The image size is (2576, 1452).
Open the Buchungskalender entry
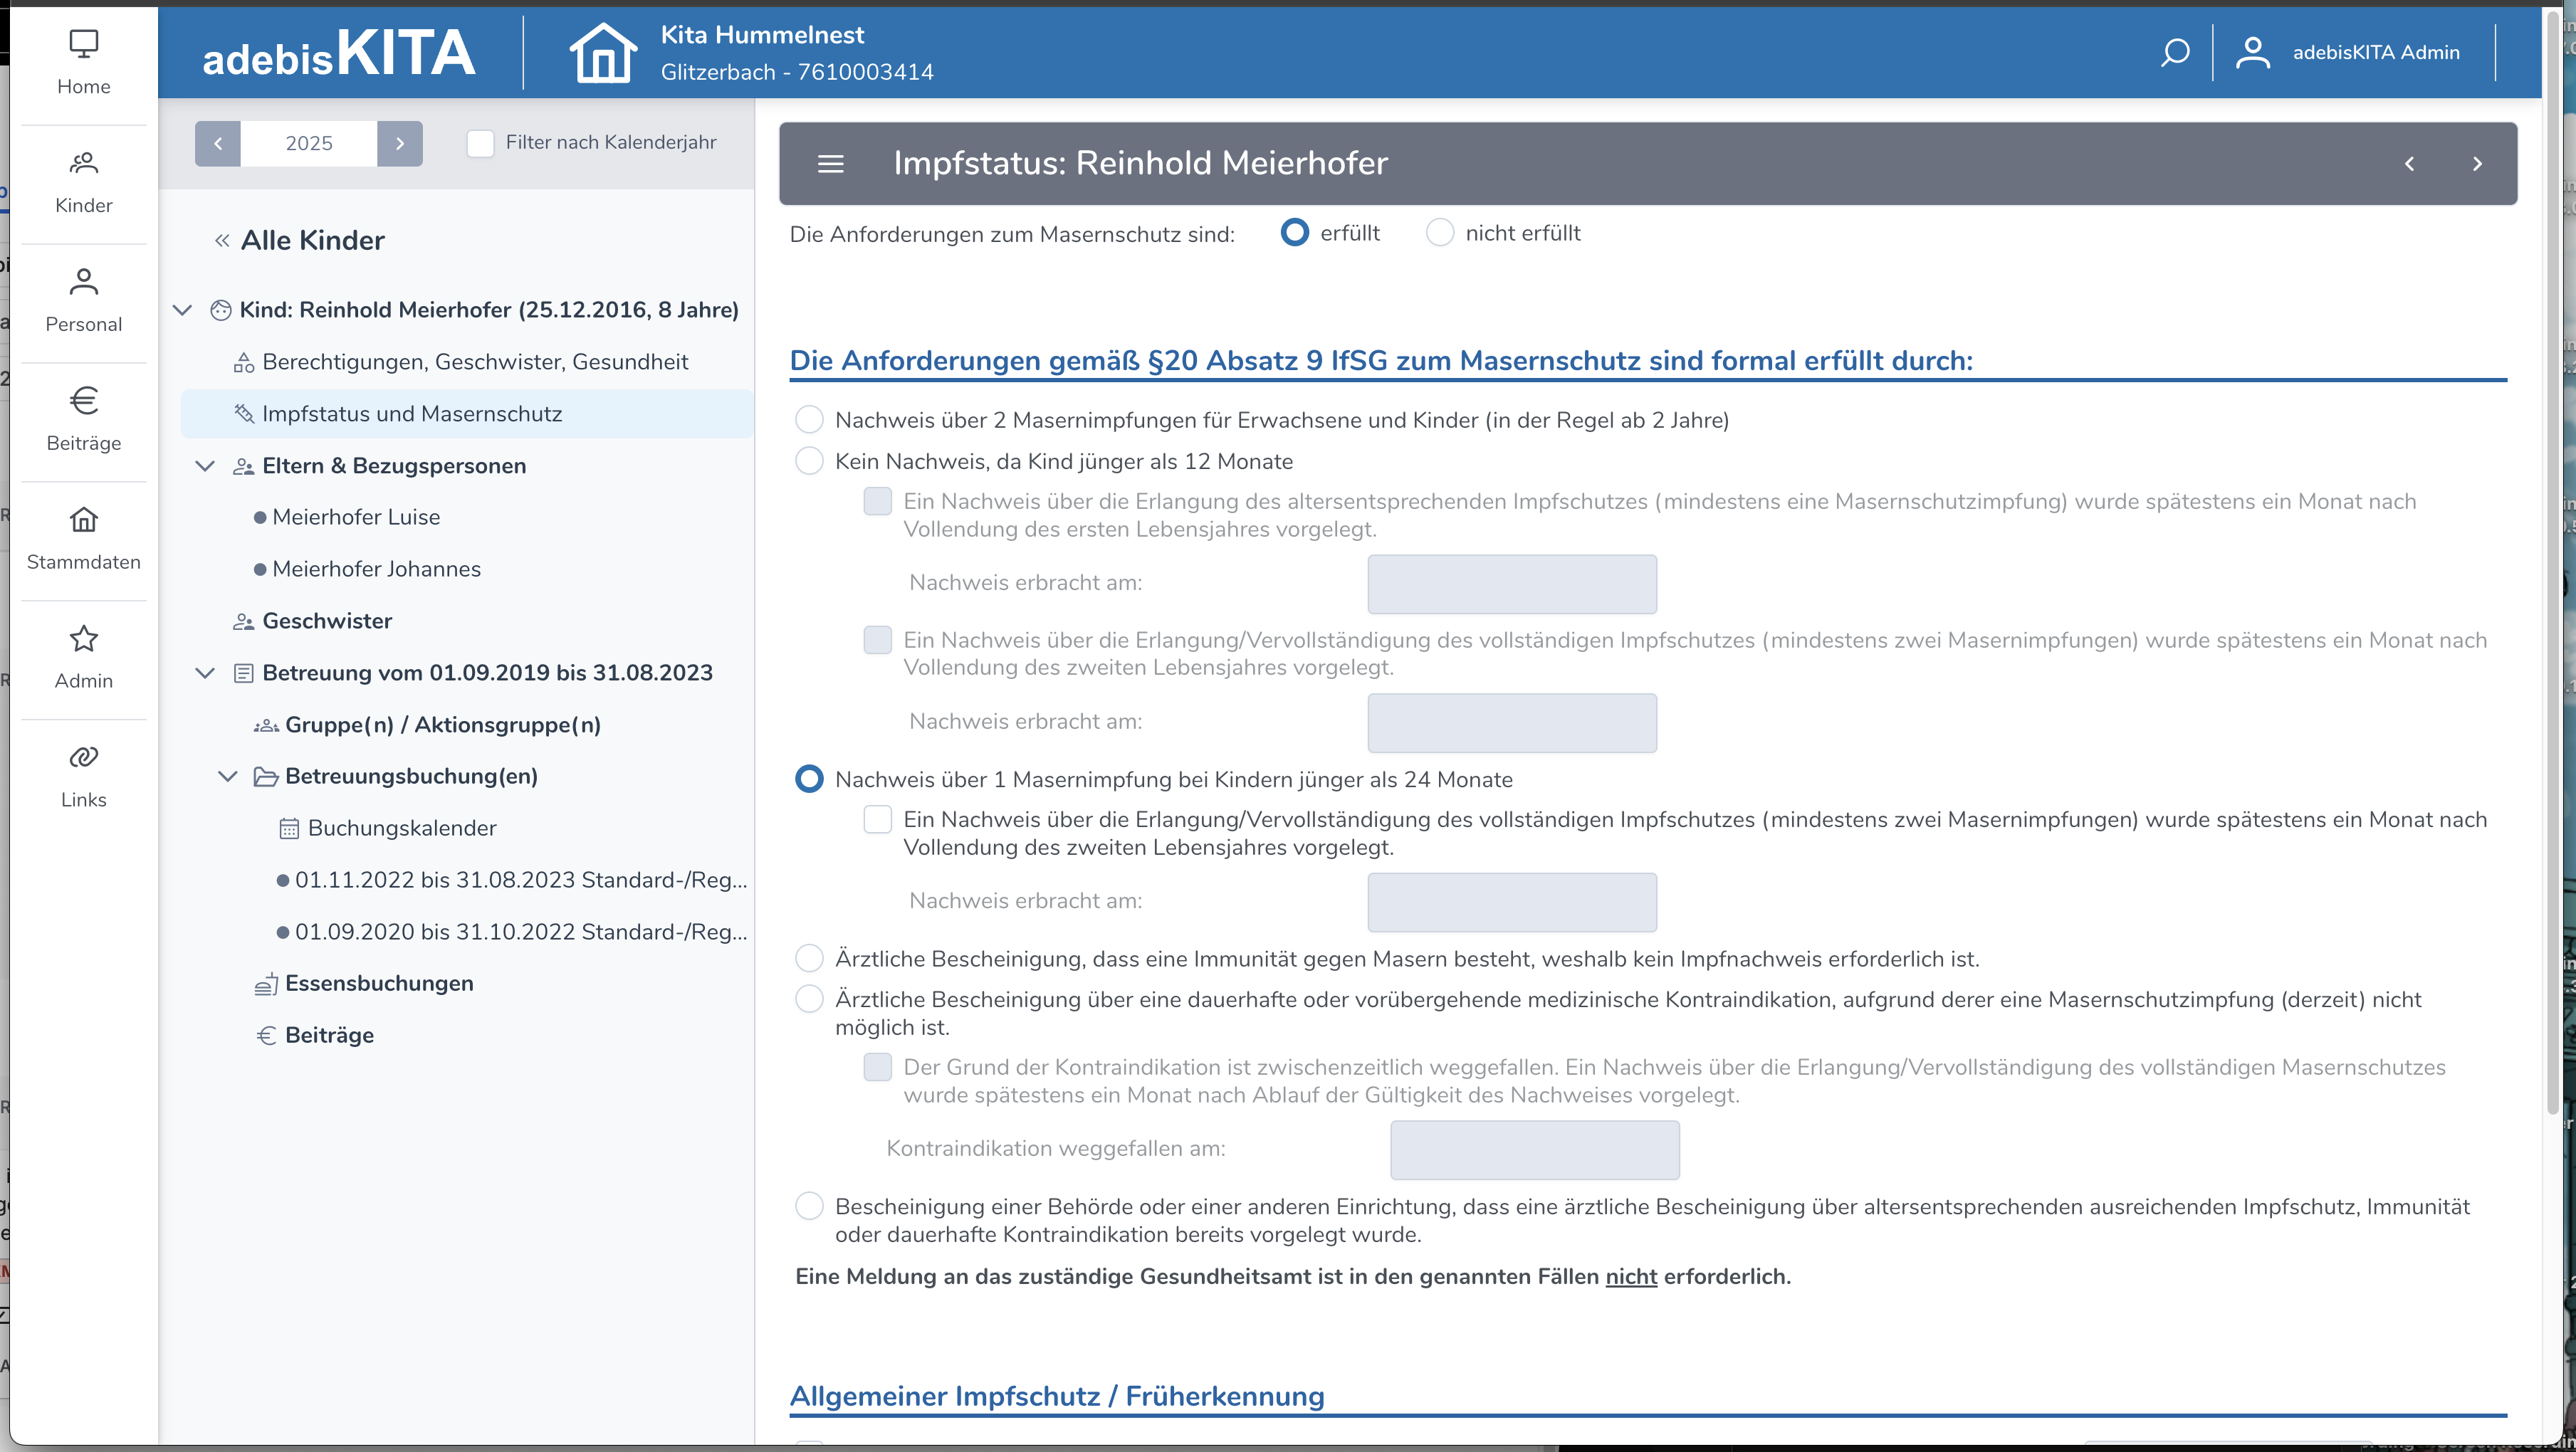coord(401,828)
